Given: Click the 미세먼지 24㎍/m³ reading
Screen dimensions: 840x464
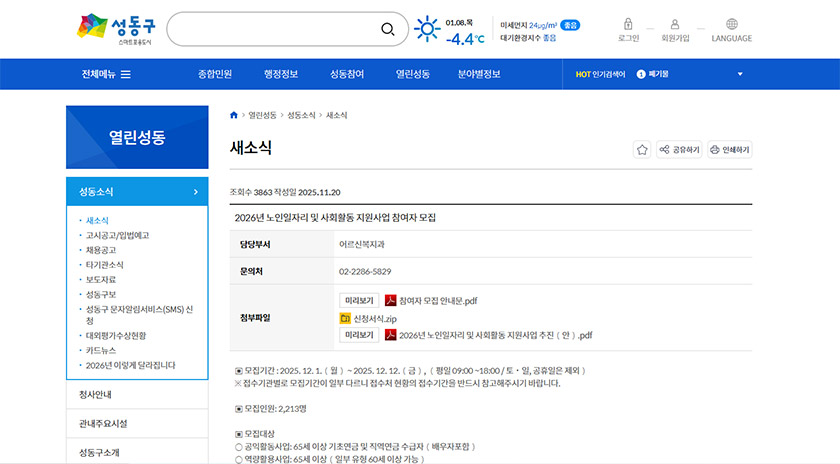Looking at the screenshot, I should 528,25.
